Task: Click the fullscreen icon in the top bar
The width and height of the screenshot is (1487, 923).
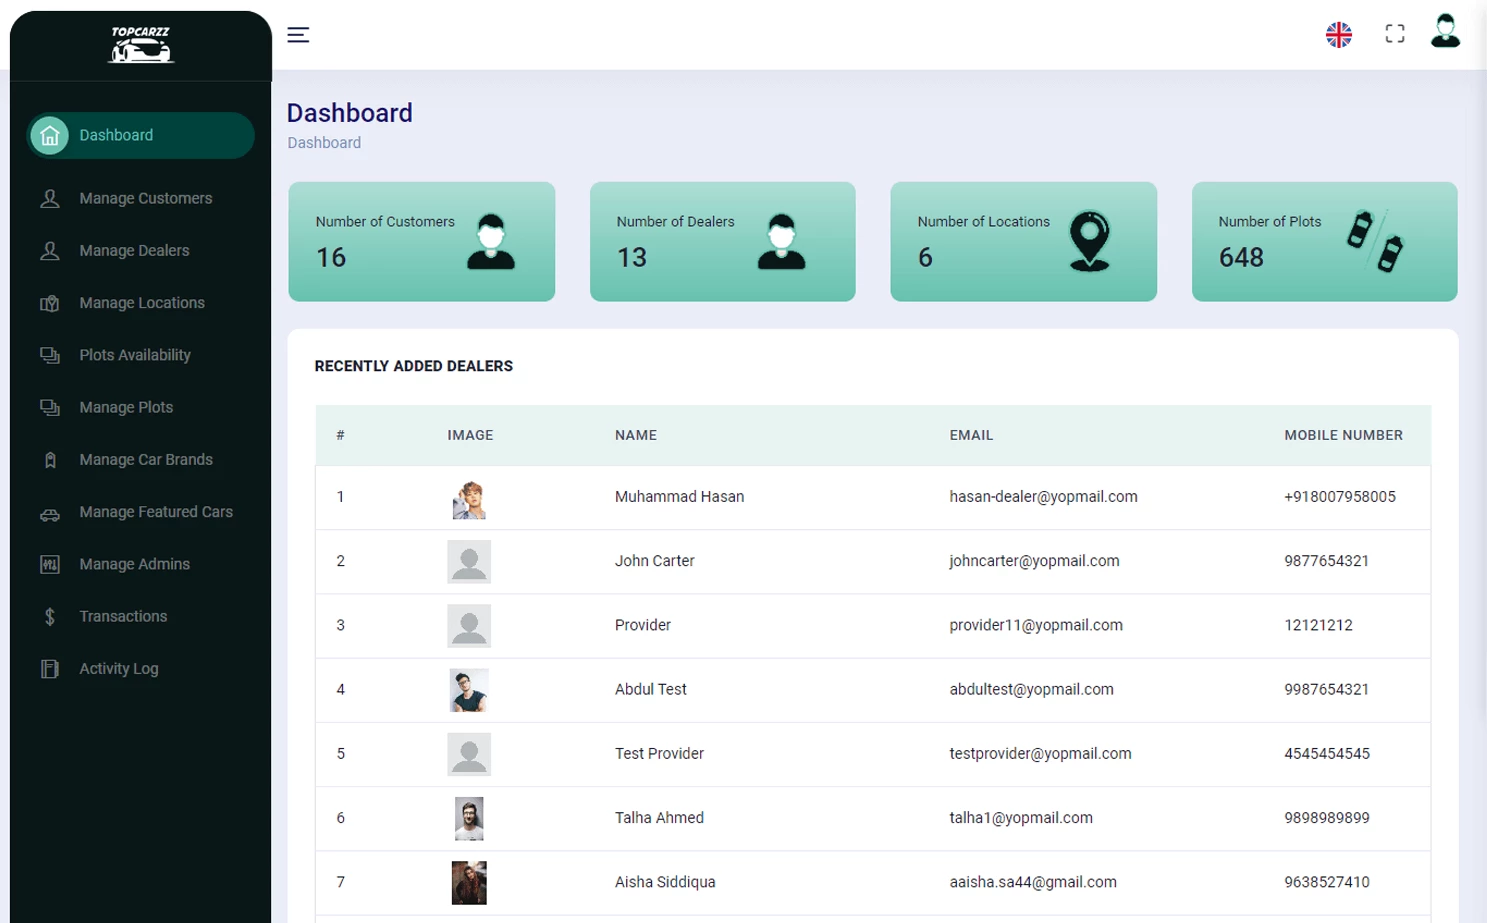Action: pyautogui.click(x=1394, y=33)
